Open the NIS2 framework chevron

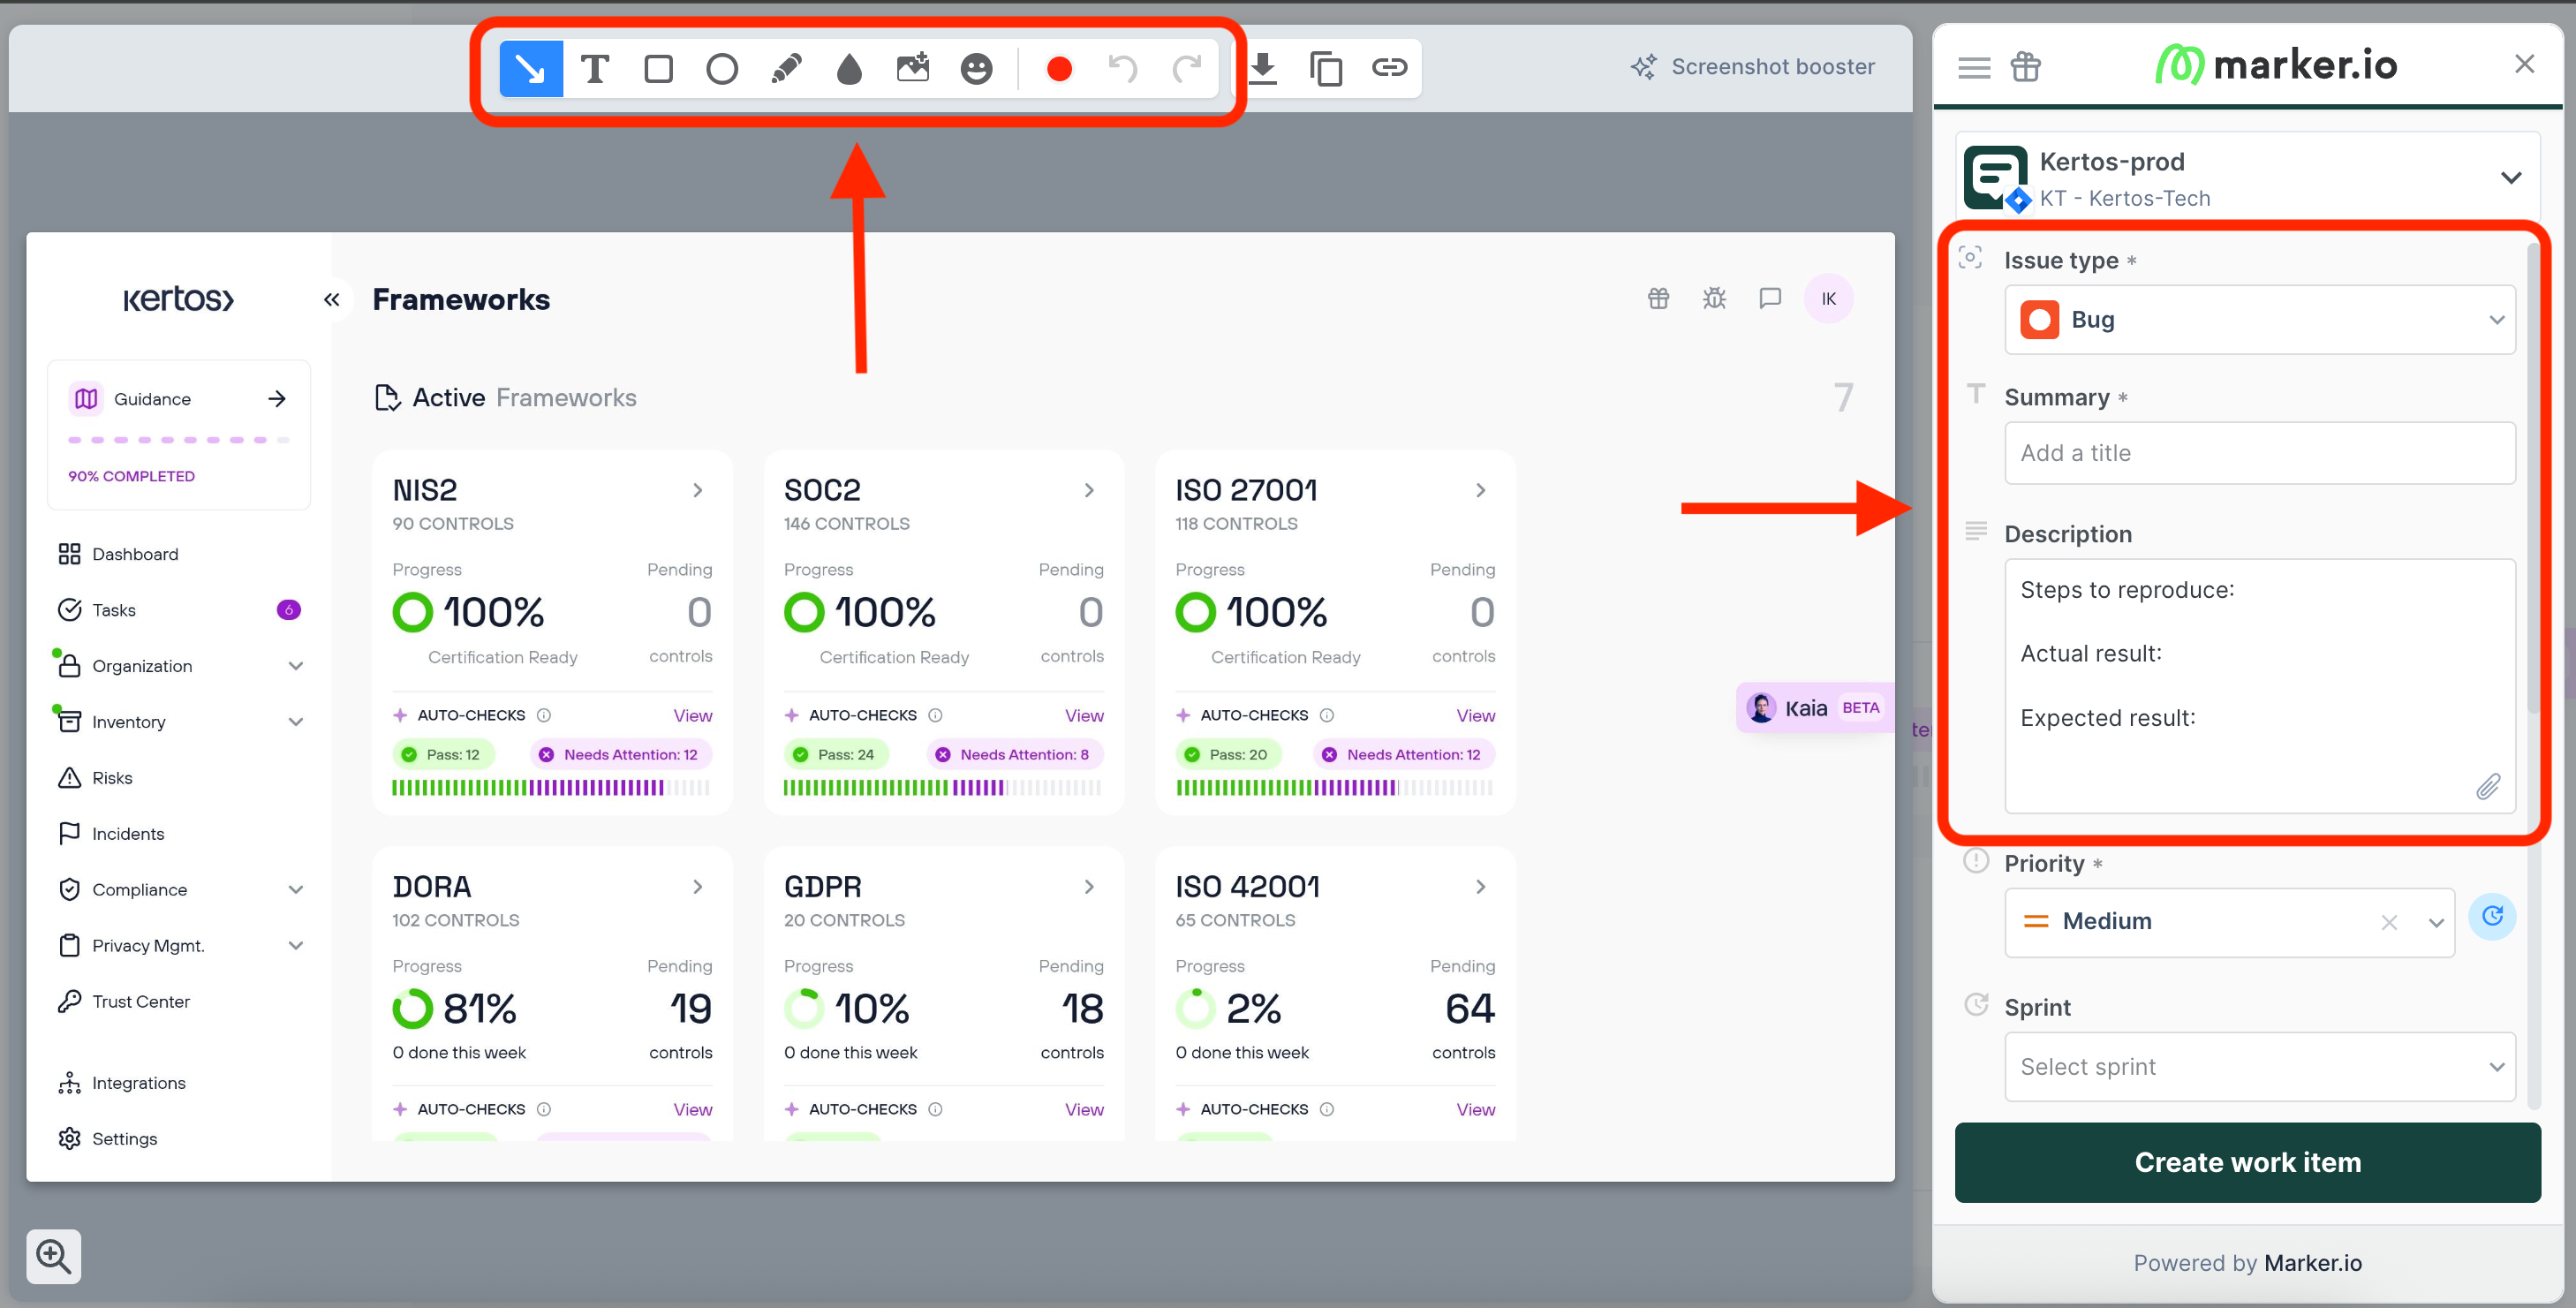point(698,490)
